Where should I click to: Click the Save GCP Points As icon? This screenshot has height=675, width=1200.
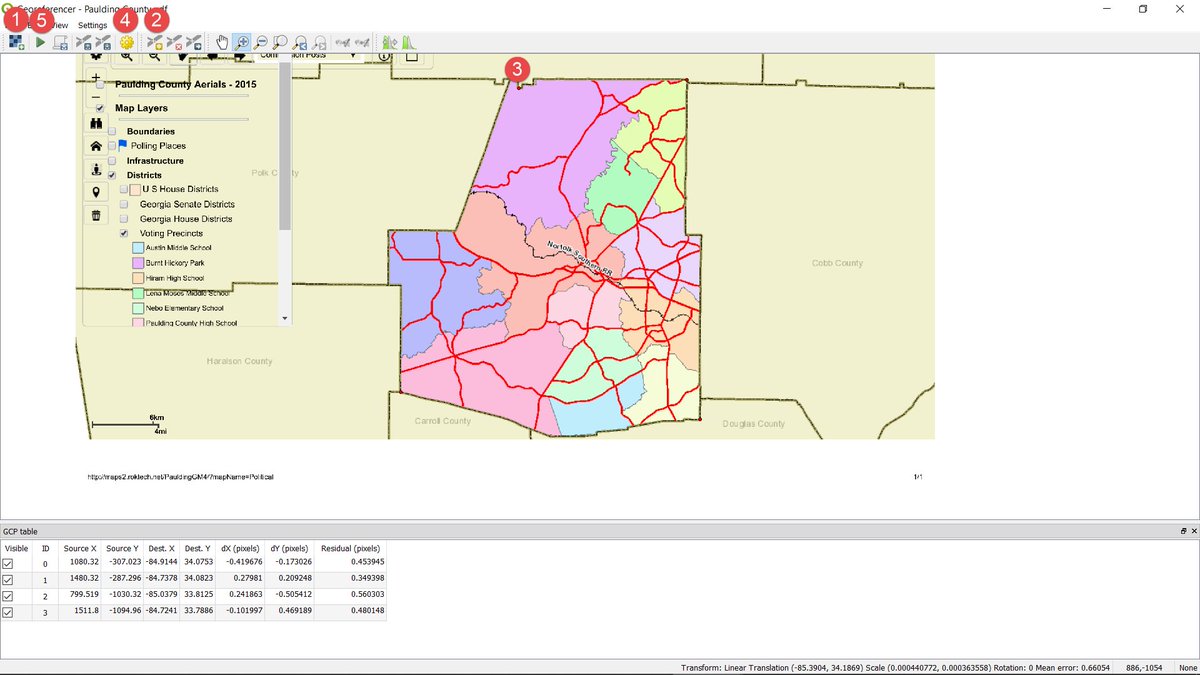pyautogui.click(x=104, y=42)
